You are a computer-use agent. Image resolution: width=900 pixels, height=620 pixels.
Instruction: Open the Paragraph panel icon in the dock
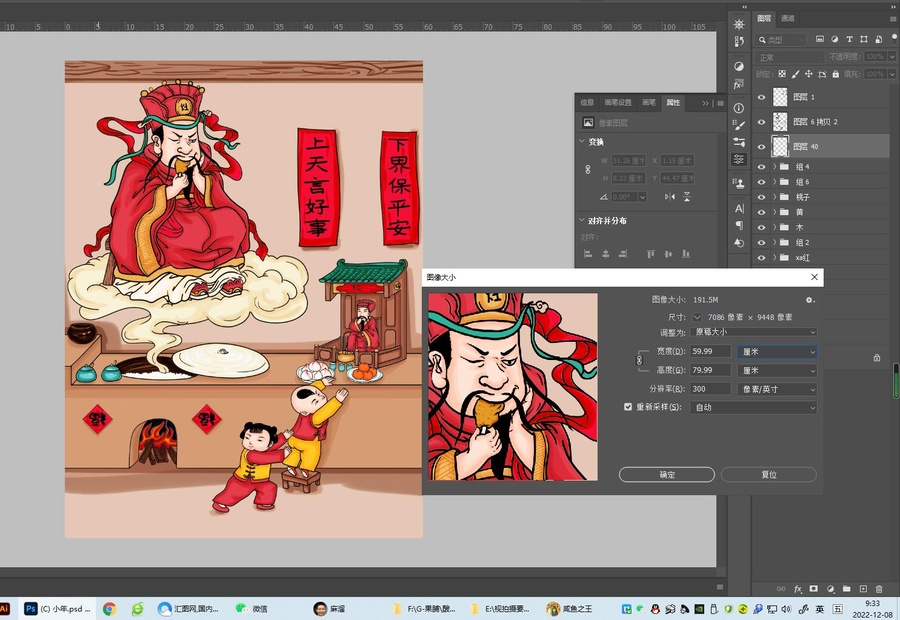[x=739, y=225]
